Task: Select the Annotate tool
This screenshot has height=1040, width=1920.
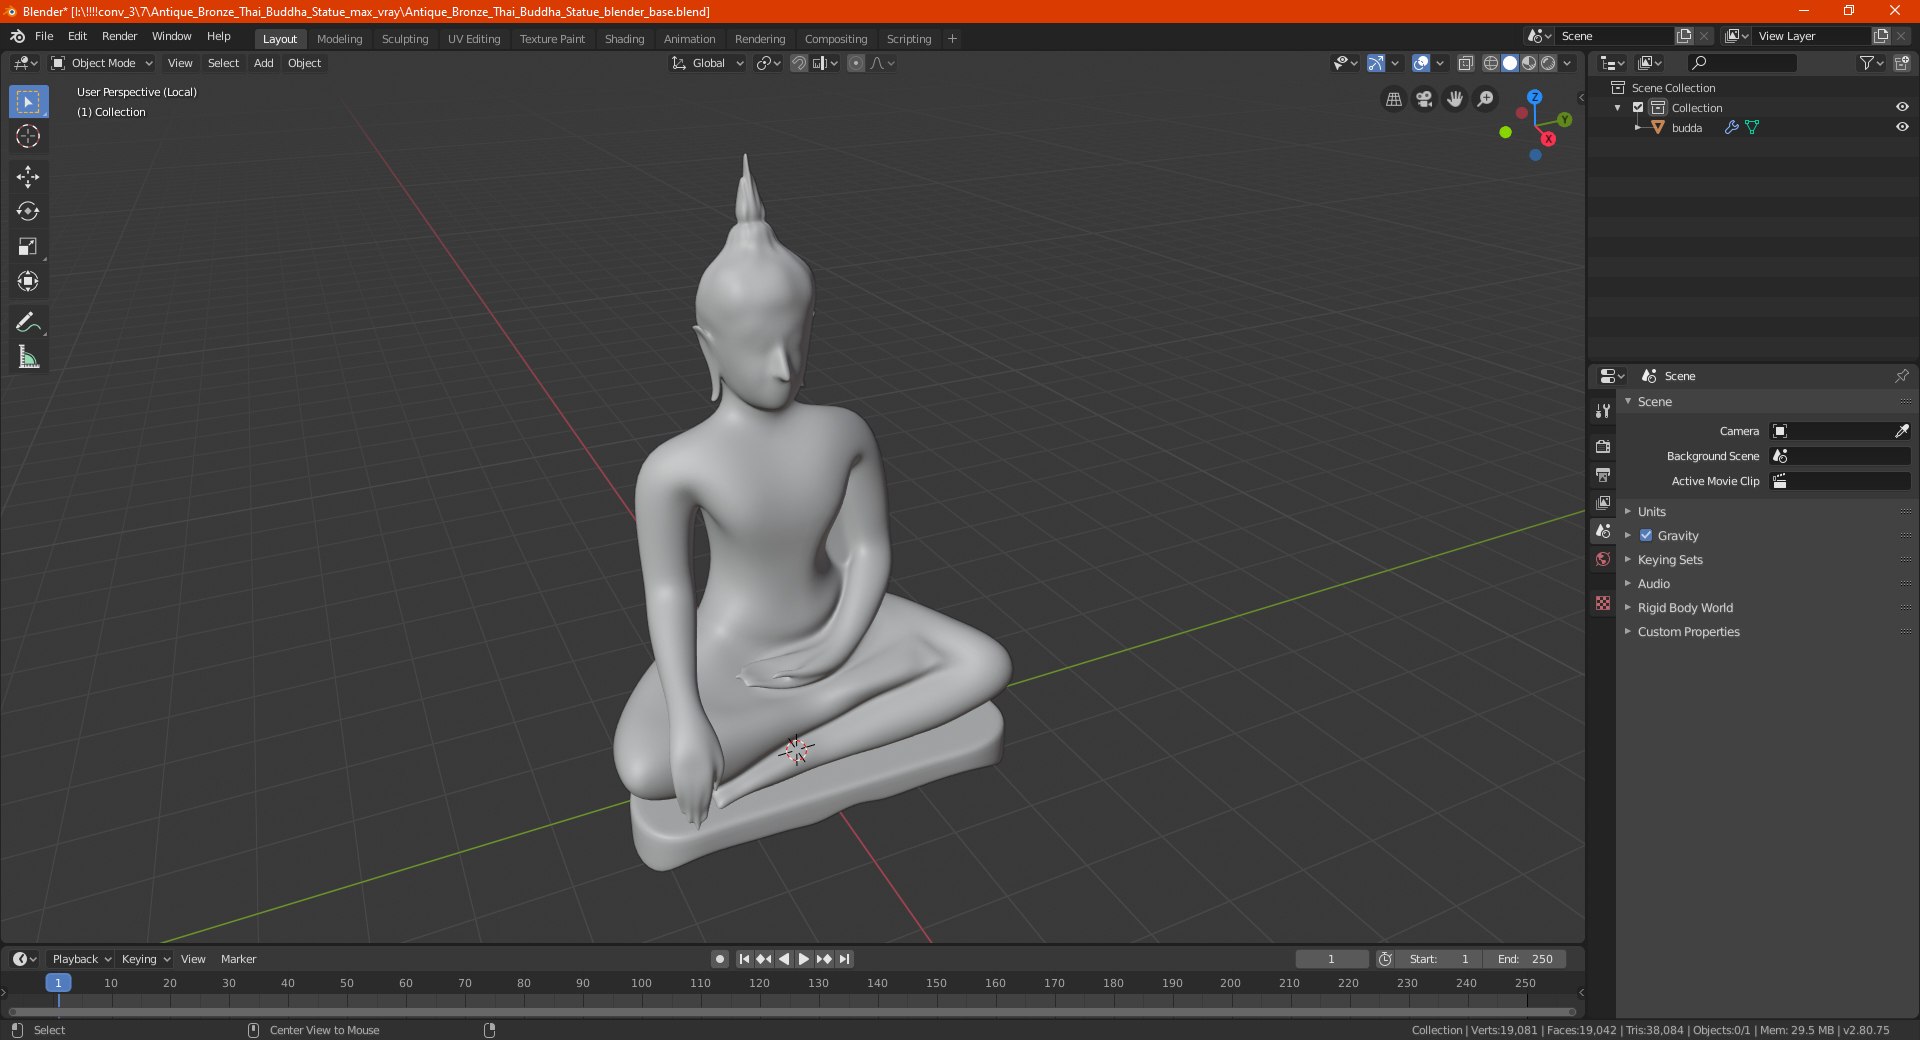Action: [28, 322]
